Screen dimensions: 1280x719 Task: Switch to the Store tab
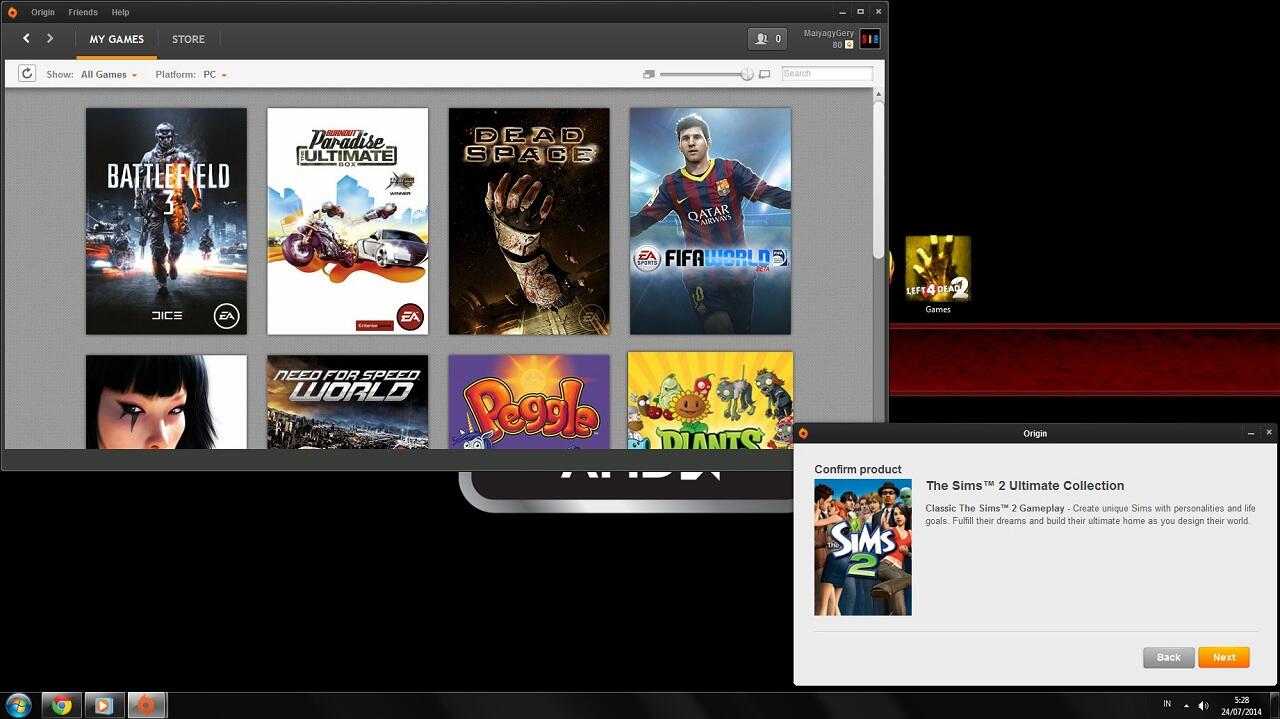click(x=188, y=40)
